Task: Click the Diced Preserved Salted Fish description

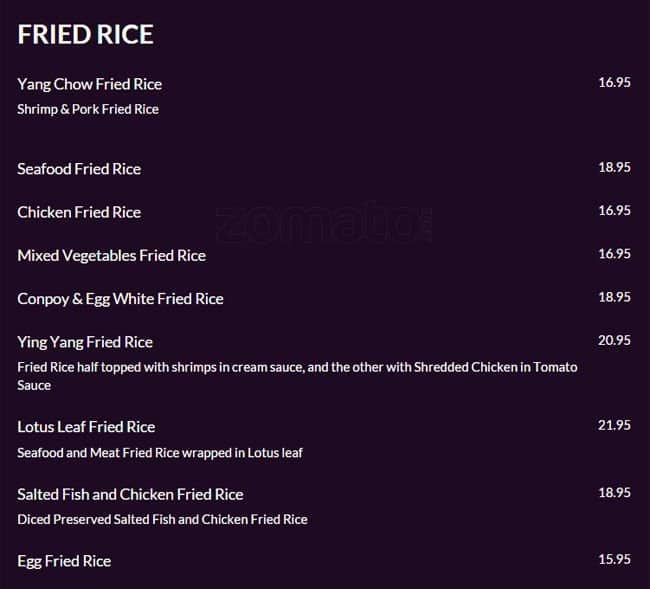Action: pos(162,519)
